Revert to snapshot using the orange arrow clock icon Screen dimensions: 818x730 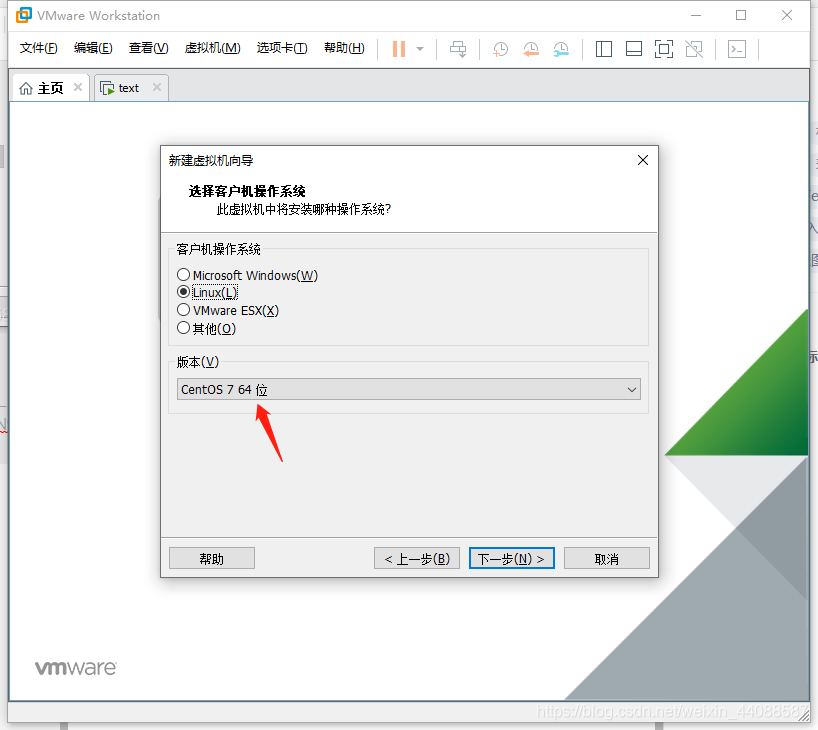pos(531,49)
